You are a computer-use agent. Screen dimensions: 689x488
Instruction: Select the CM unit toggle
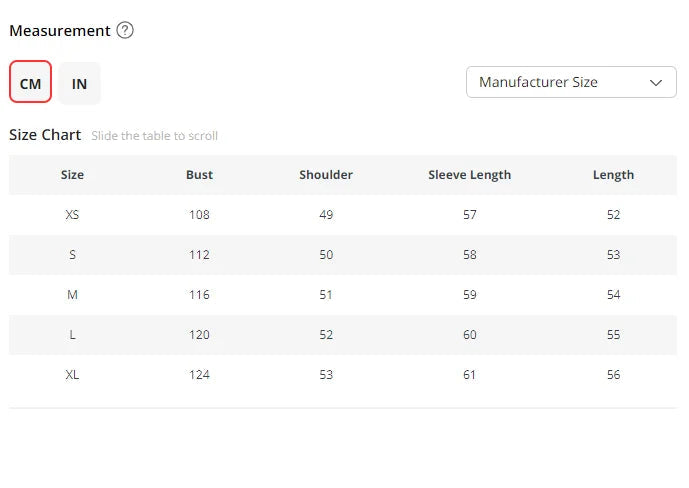(30, 82)
